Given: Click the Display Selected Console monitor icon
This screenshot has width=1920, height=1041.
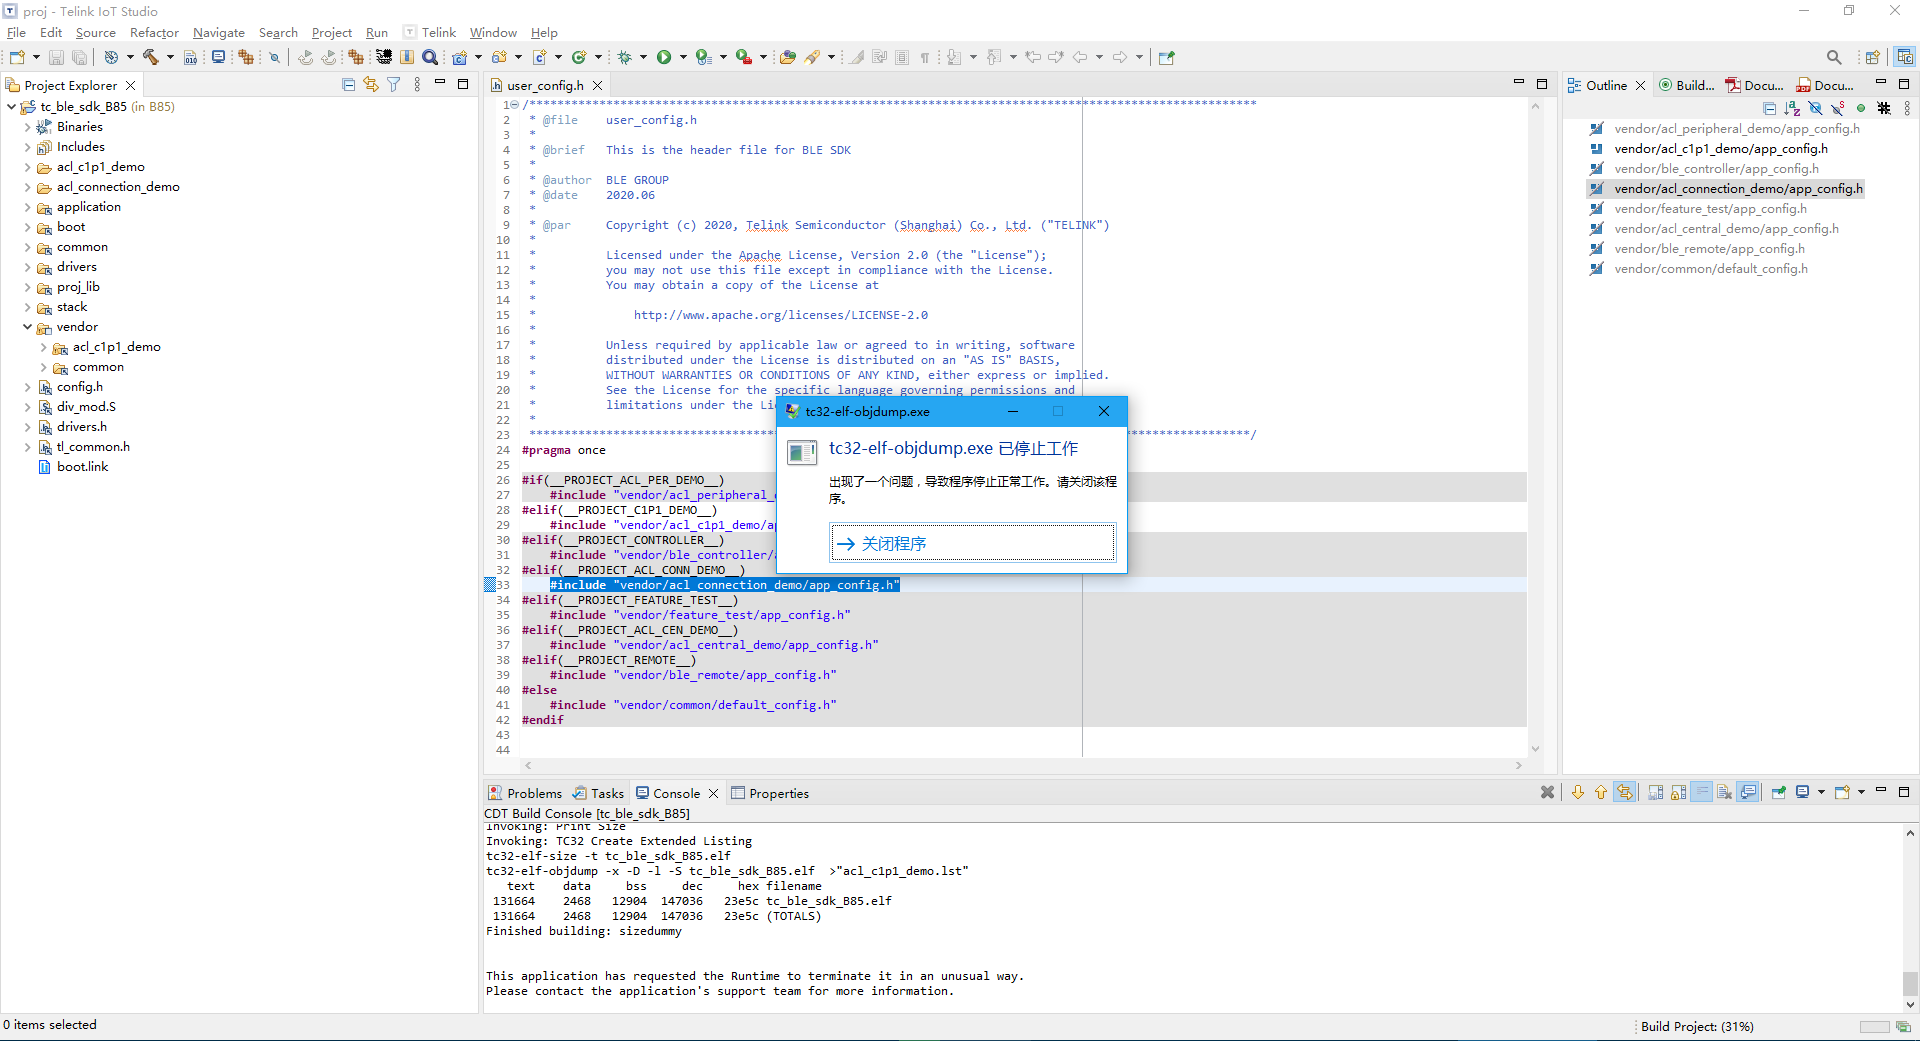Looking at the screenshot, I should (x=1802, y=792).
